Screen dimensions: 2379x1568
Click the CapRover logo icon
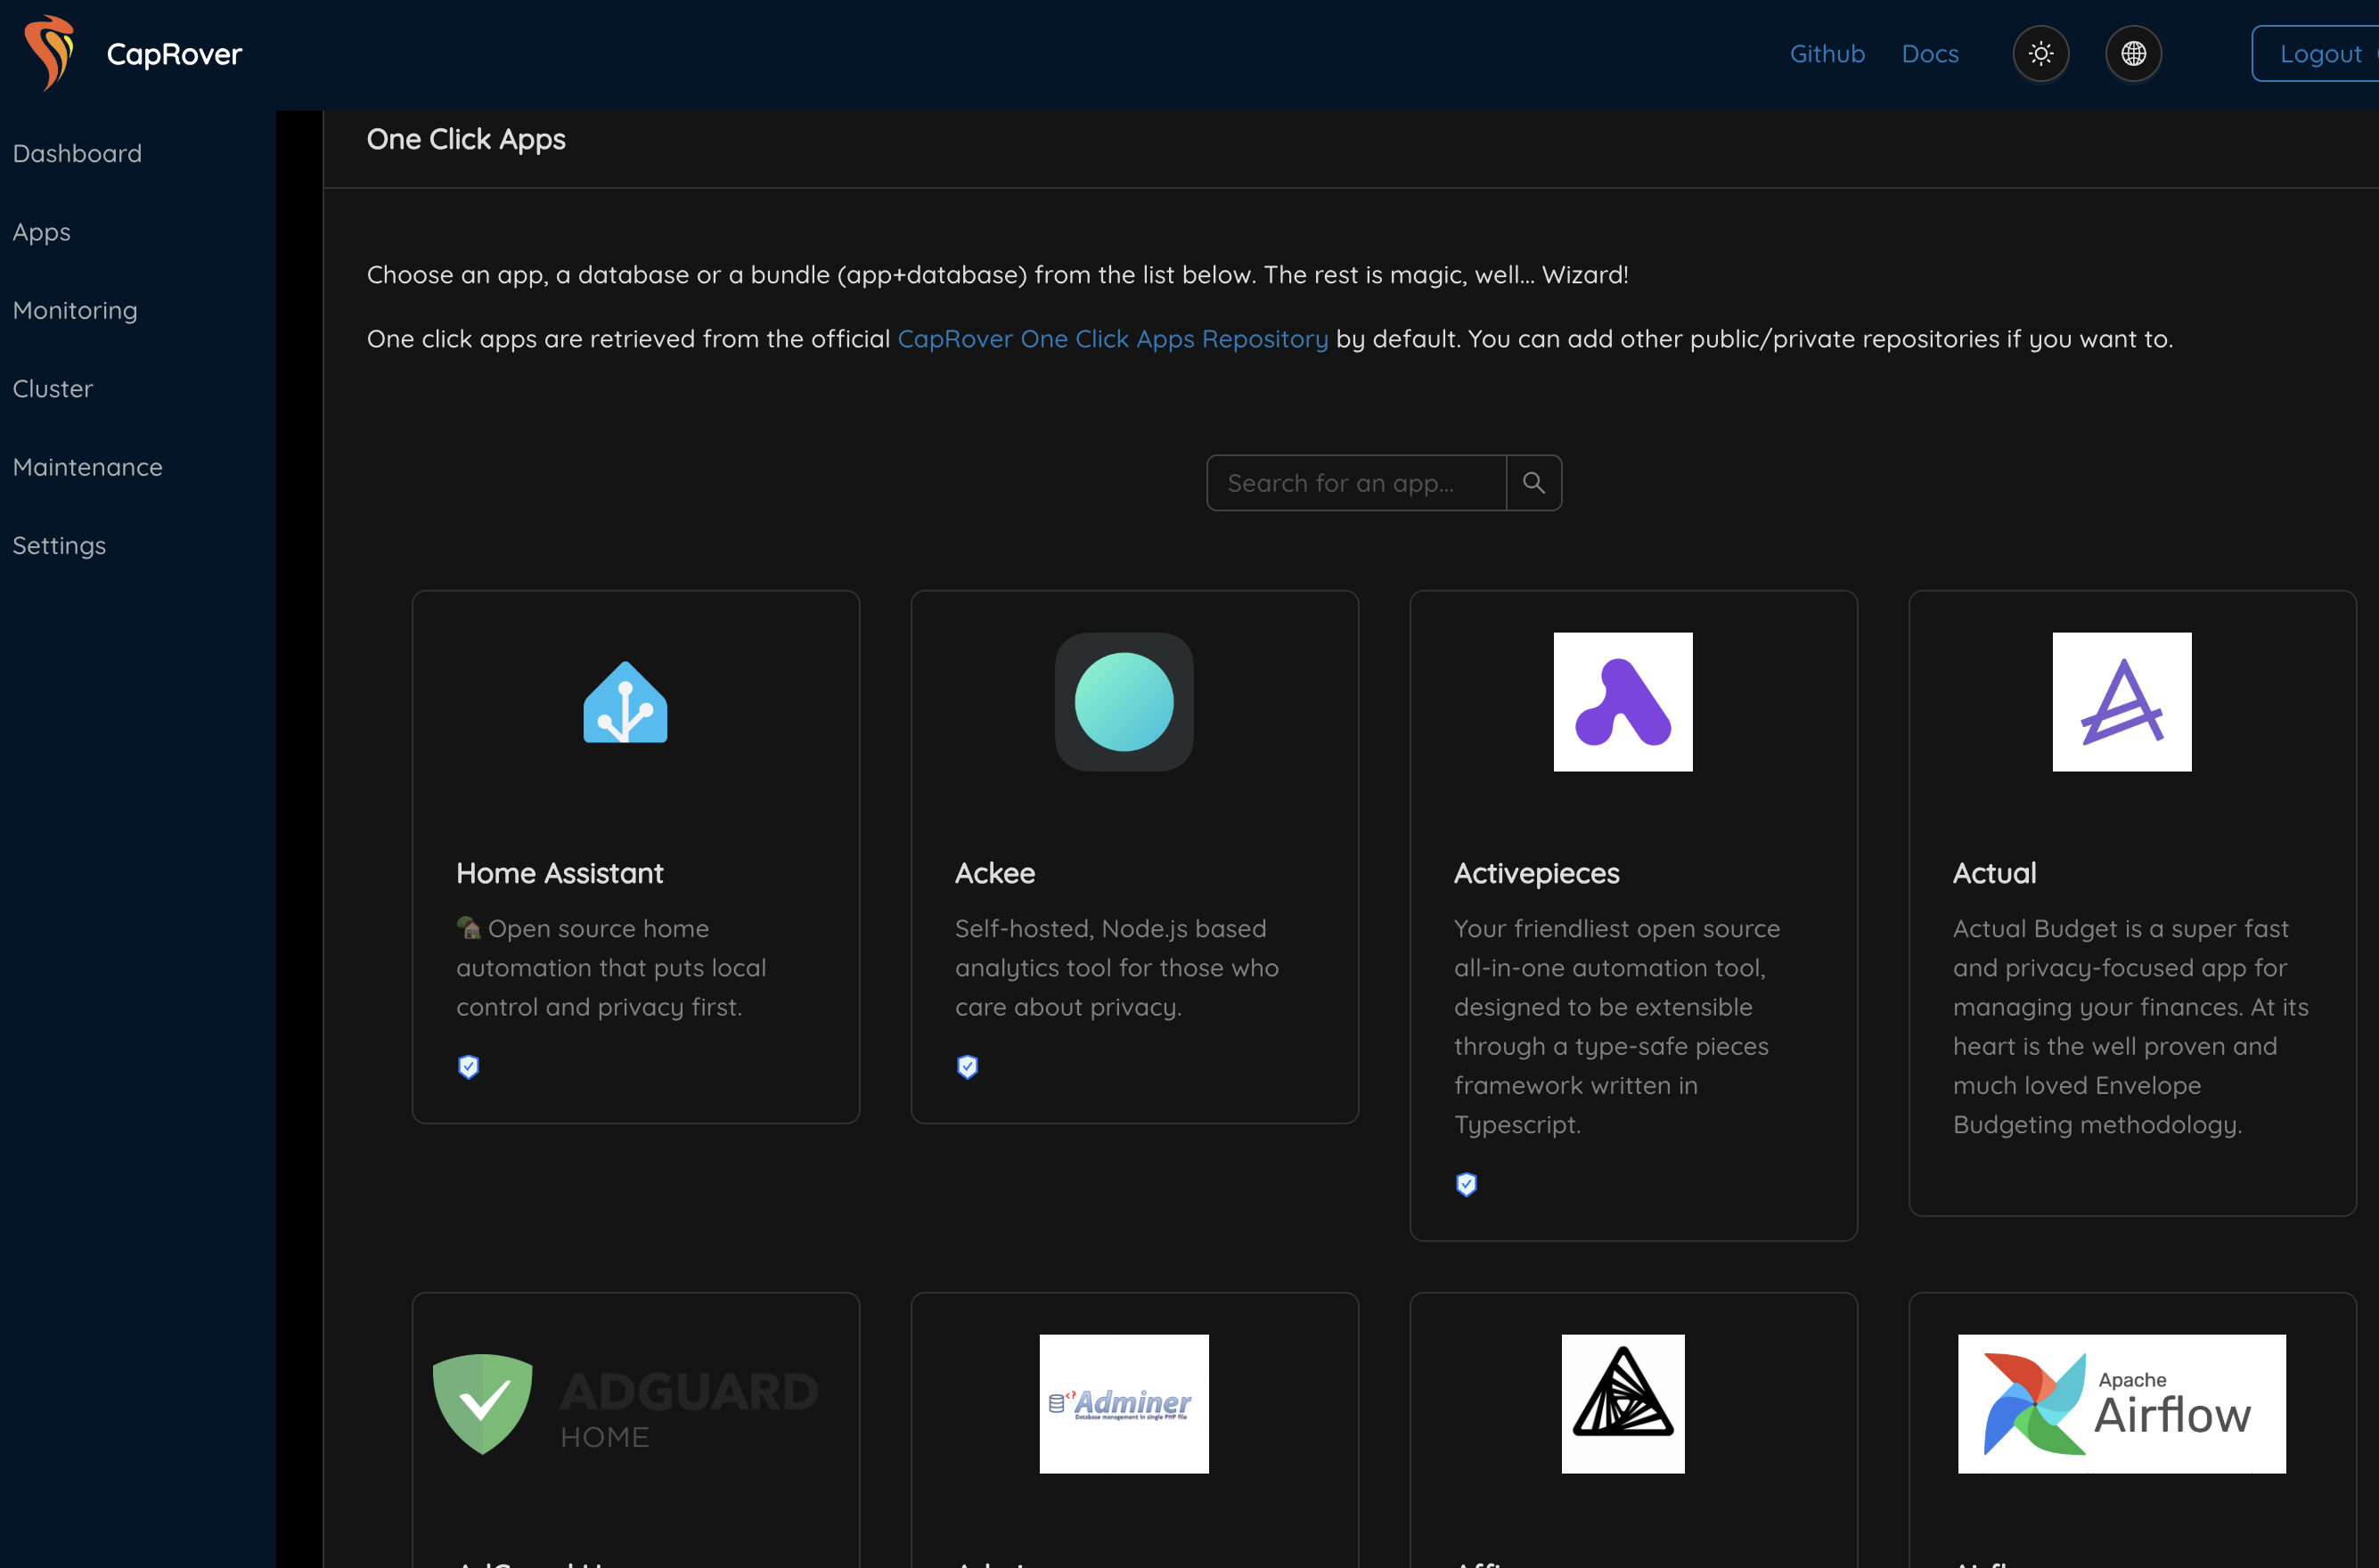(49, 53)
